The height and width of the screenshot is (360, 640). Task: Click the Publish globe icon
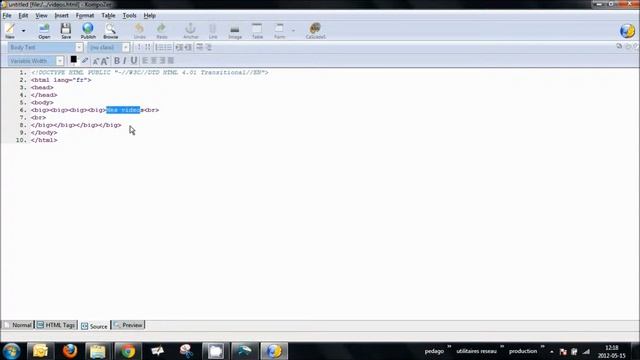(x=88, y=31)
